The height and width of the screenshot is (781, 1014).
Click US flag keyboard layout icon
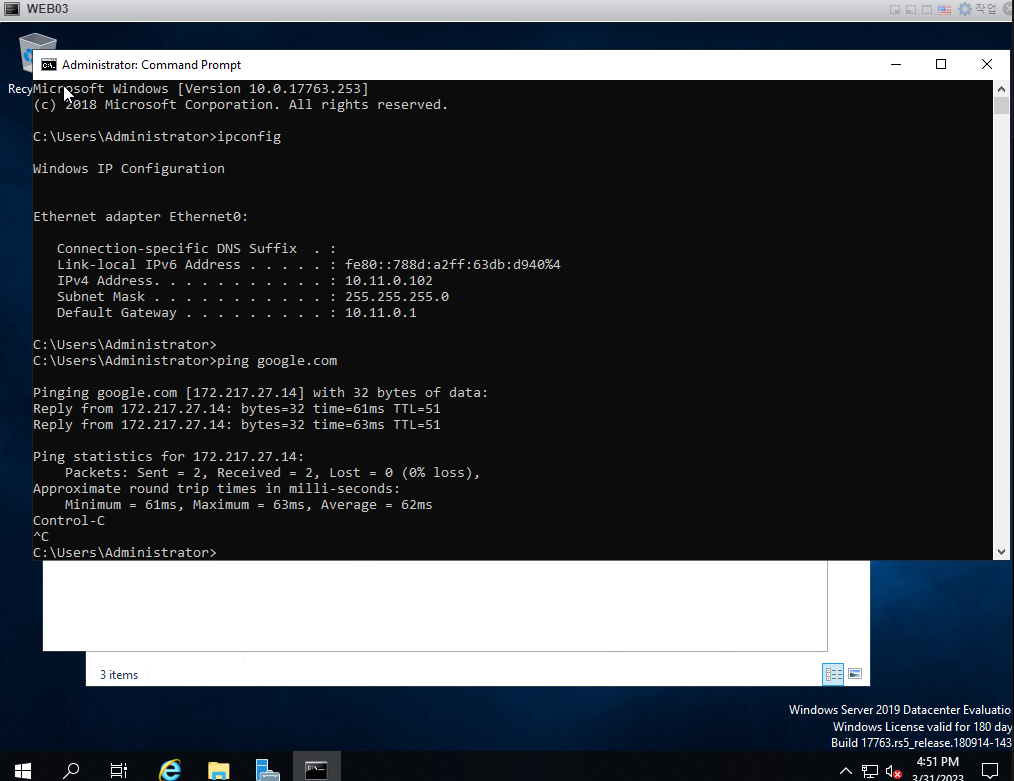[x=945, y=10]
